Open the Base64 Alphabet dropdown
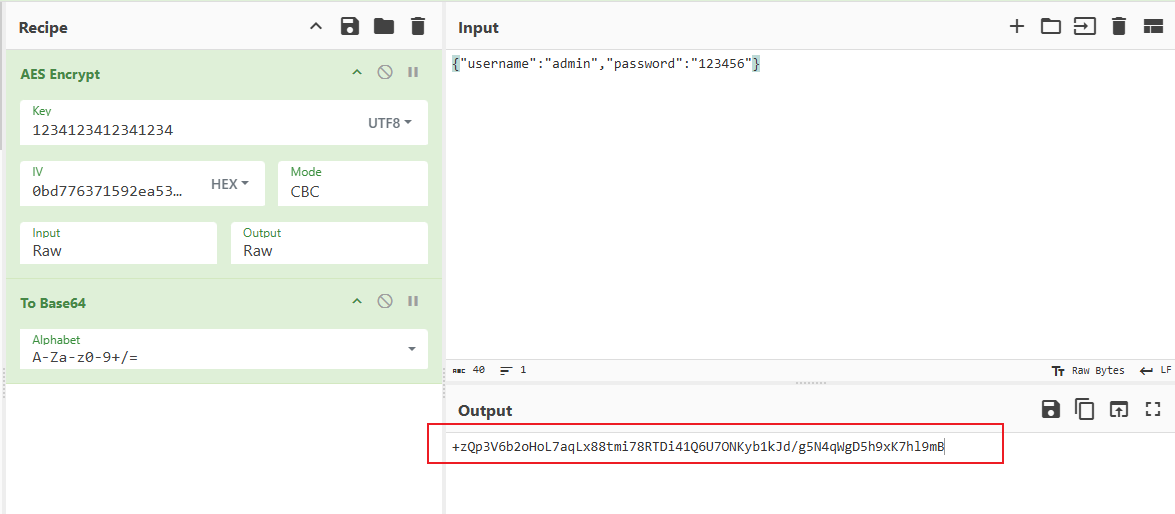1175x514 pixels. tap(224, 349)
